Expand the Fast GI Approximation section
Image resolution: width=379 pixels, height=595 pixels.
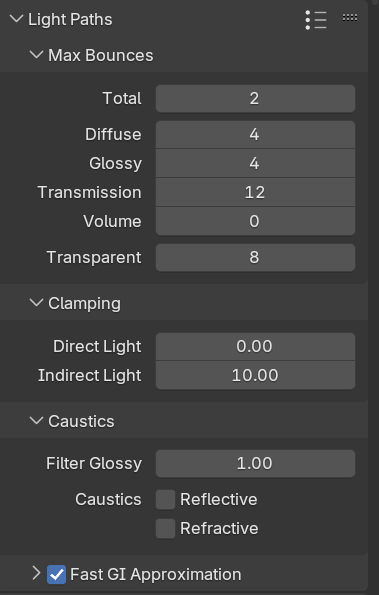click(x=36, y=573)
